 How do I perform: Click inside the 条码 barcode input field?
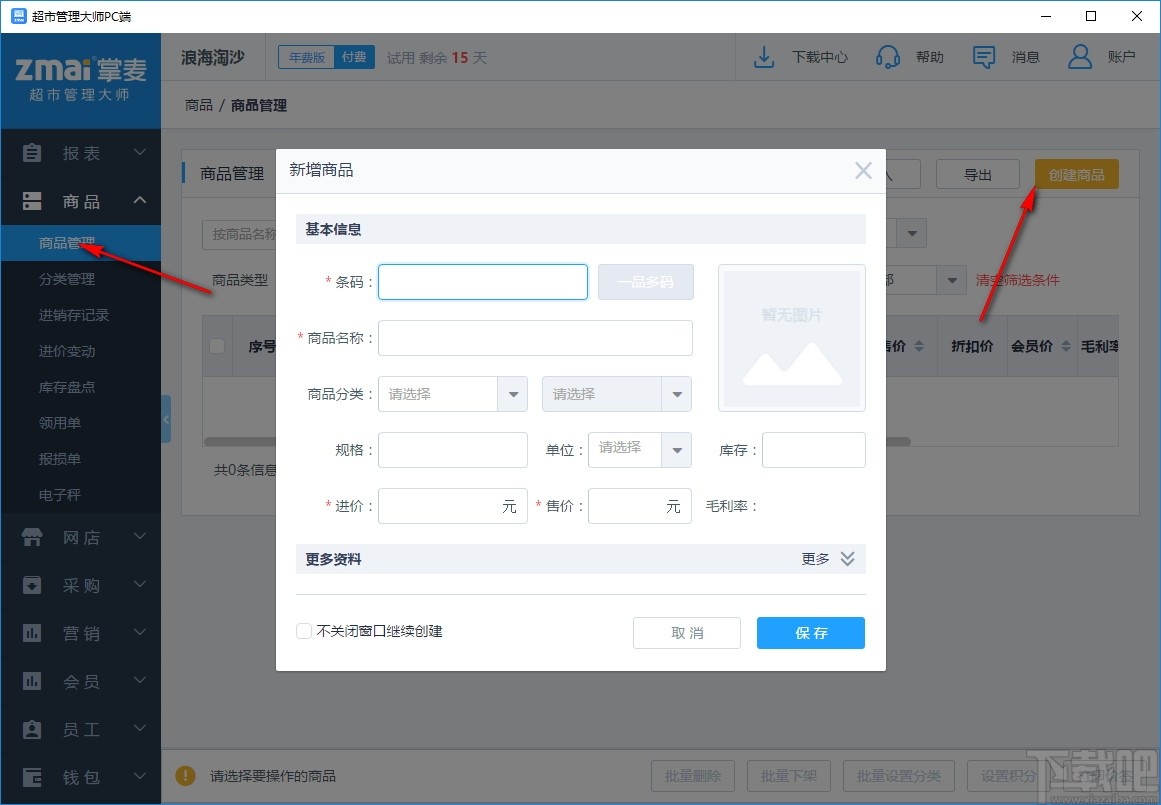[x=482, y=282]
